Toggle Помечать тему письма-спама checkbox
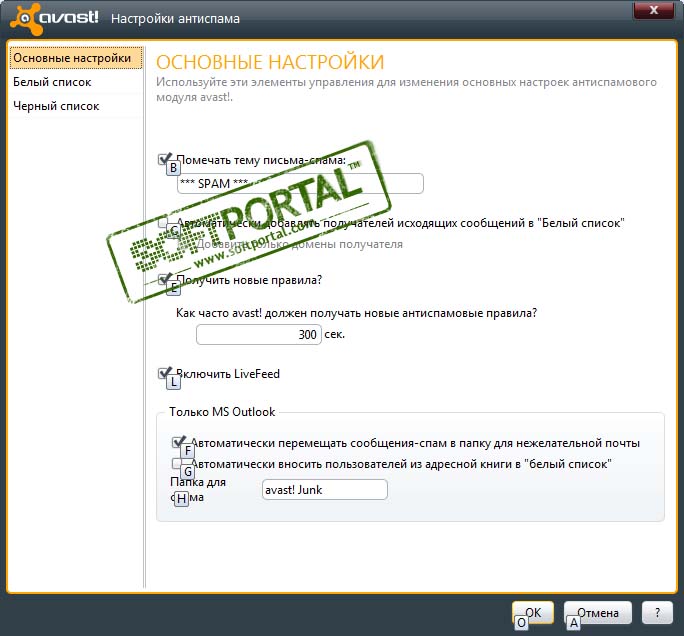684x636 pixels. tap(164, 159)
